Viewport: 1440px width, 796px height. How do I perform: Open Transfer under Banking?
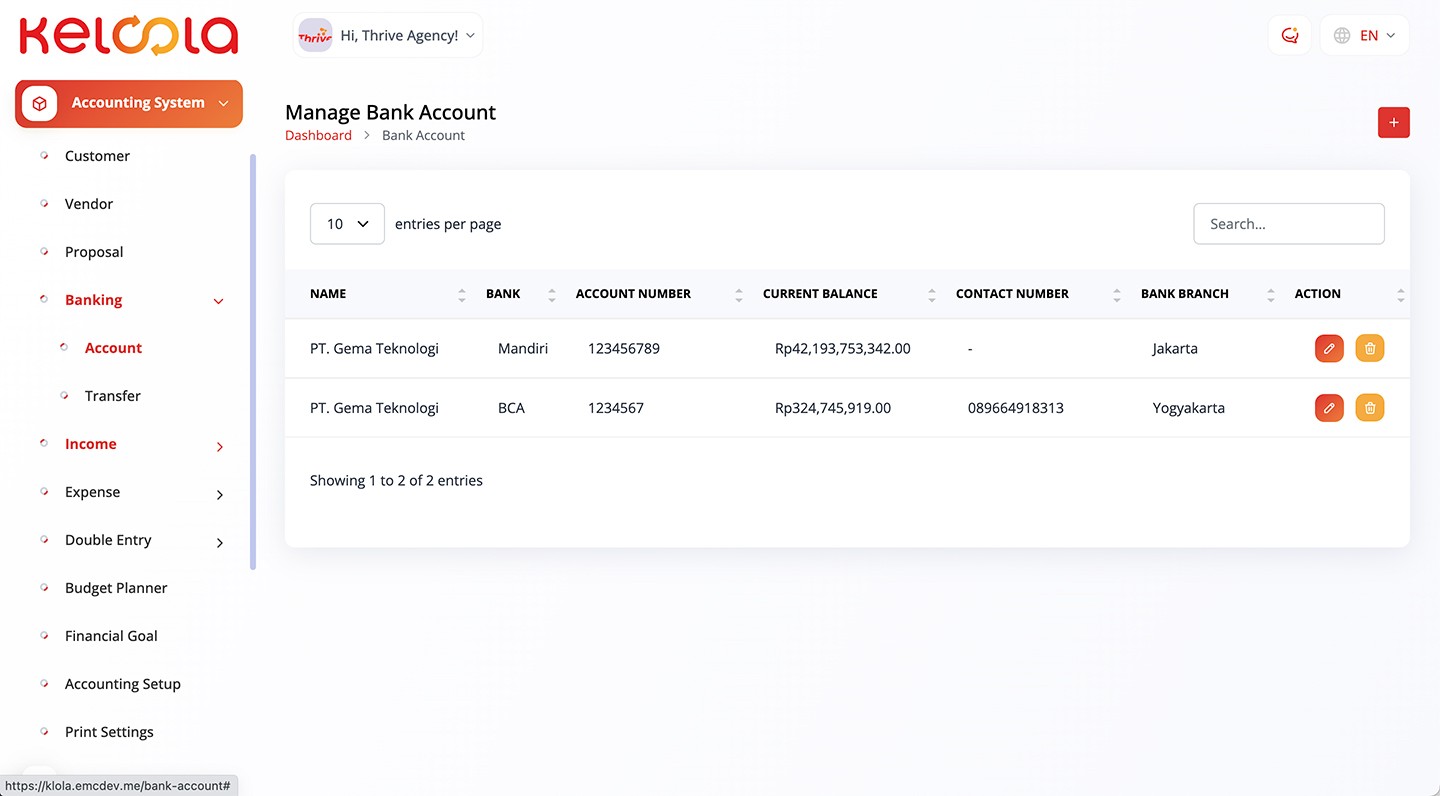click(x=112, y=396)
